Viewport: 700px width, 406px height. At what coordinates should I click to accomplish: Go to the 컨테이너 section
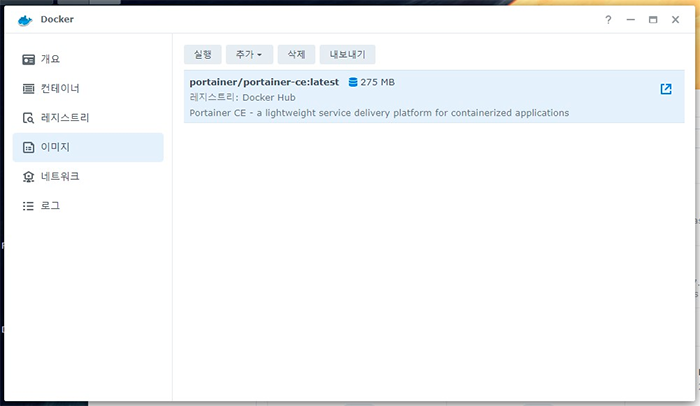coord(88,88)
